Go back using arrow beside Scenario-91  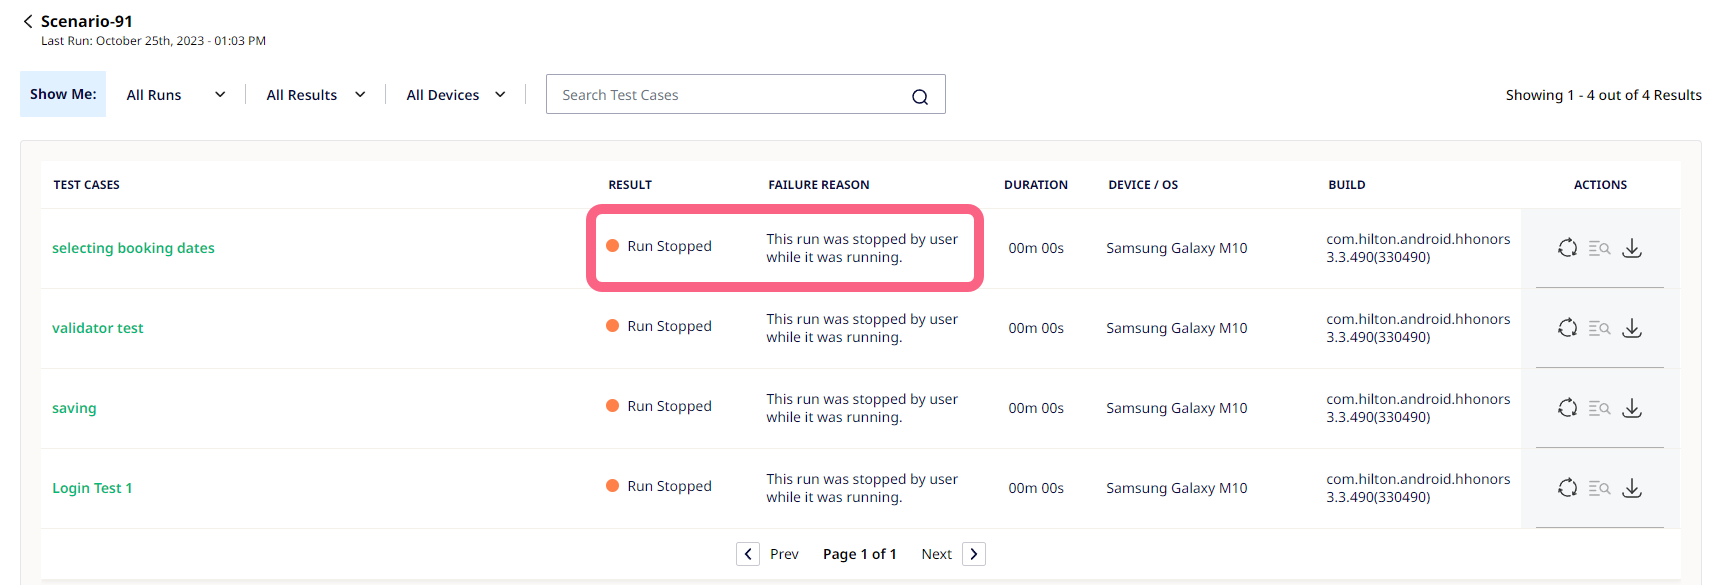click(28, 21)
